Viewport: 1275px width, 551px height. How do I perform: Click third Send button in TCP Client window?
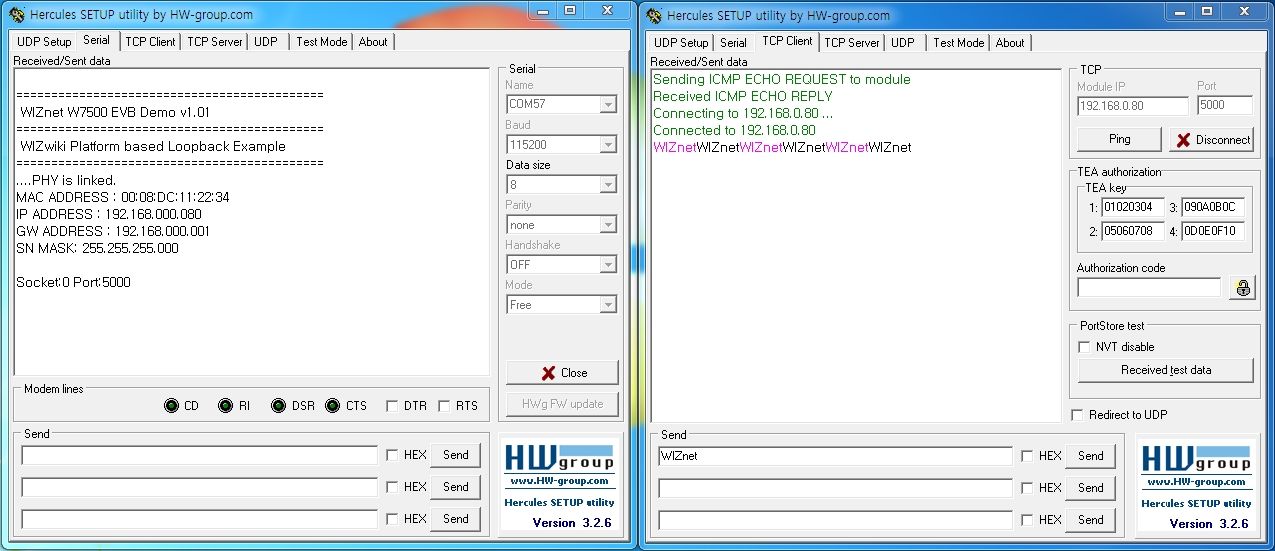1091,520
